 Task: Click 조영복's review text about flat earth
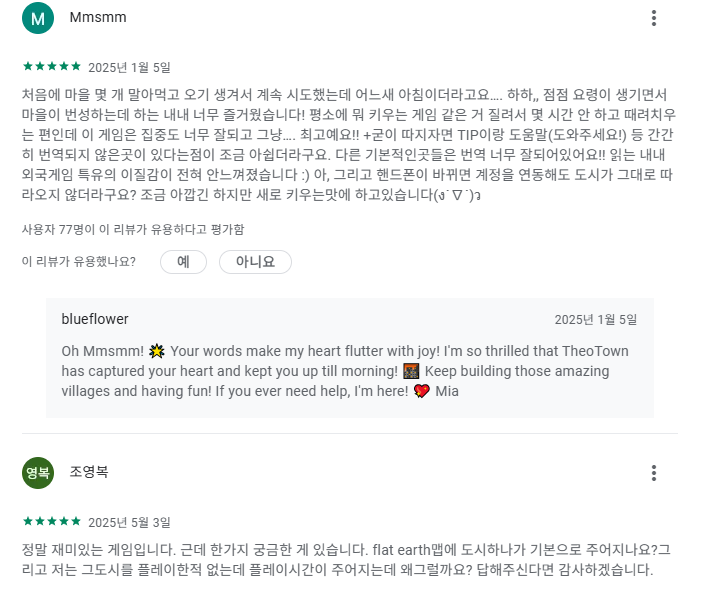point(346,559)
